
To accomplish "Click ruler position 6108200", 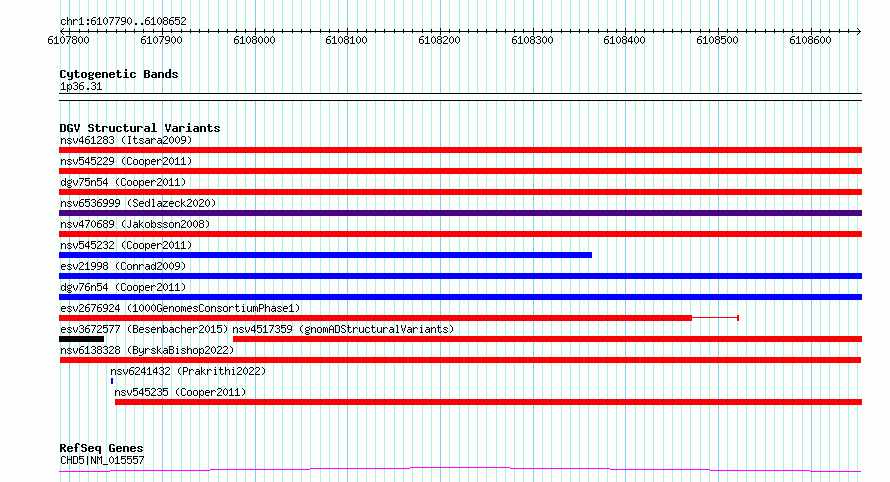I will pos(439,40).
